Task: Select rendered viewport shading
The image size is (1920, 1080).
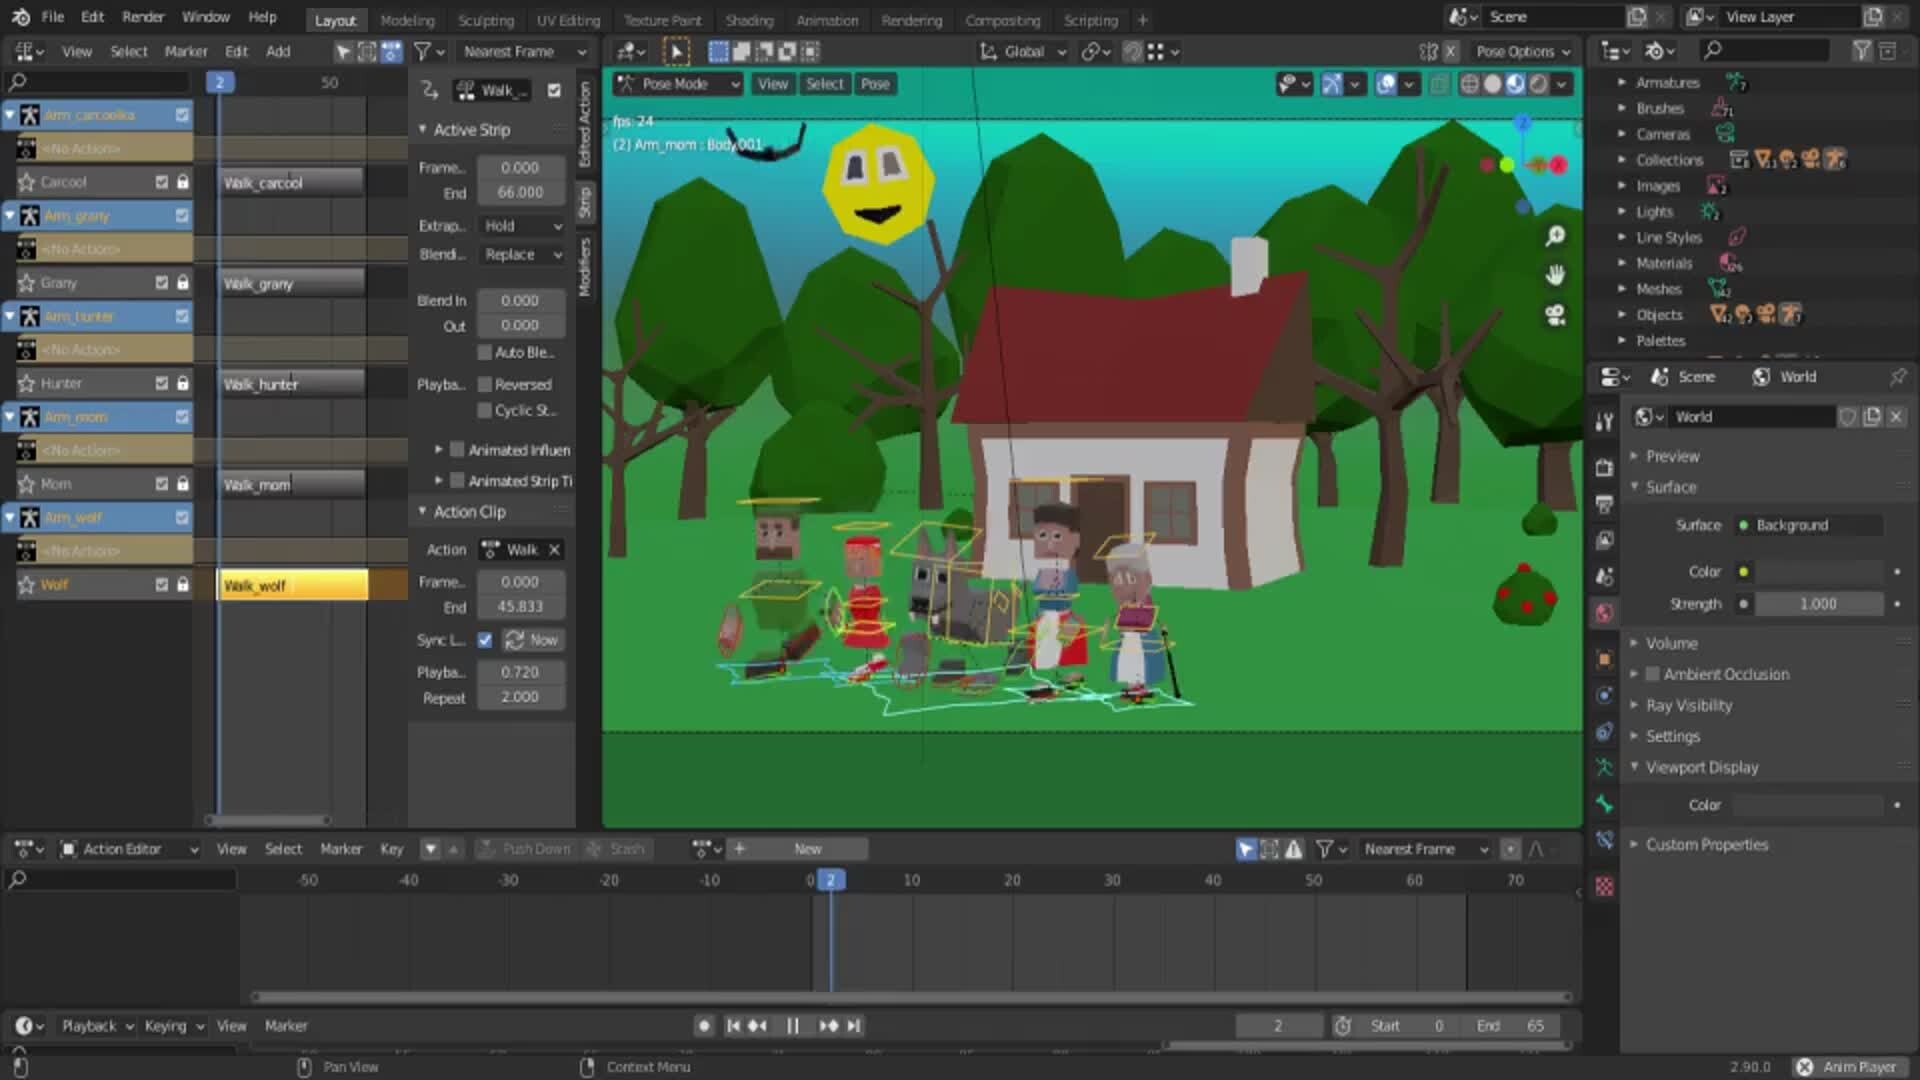Action: (x=1538, y=84)
